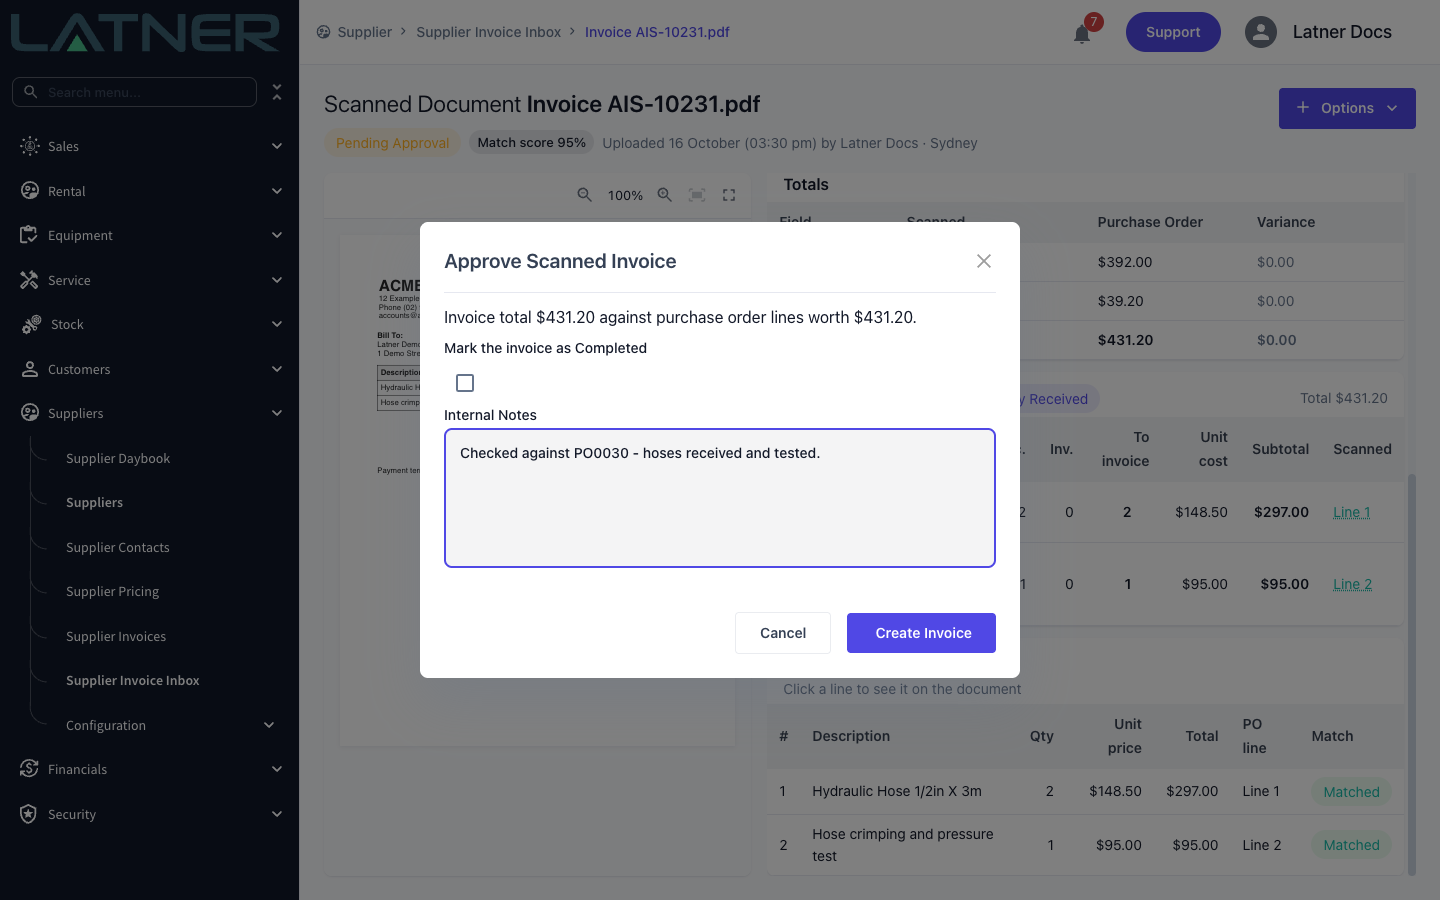Open the Line 1 scanned link
The image size is (1440, 900).
(1351, 512)
